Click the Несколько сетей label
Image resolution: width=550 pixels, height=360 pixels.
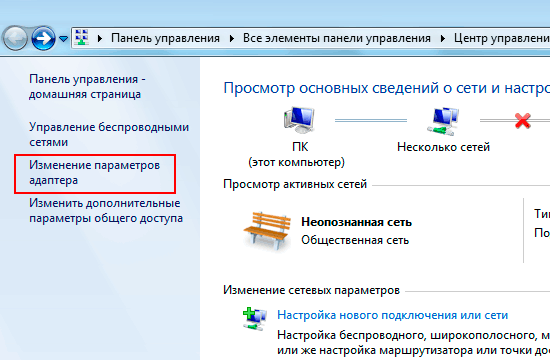pyautogui.click(x=443, y=147)
